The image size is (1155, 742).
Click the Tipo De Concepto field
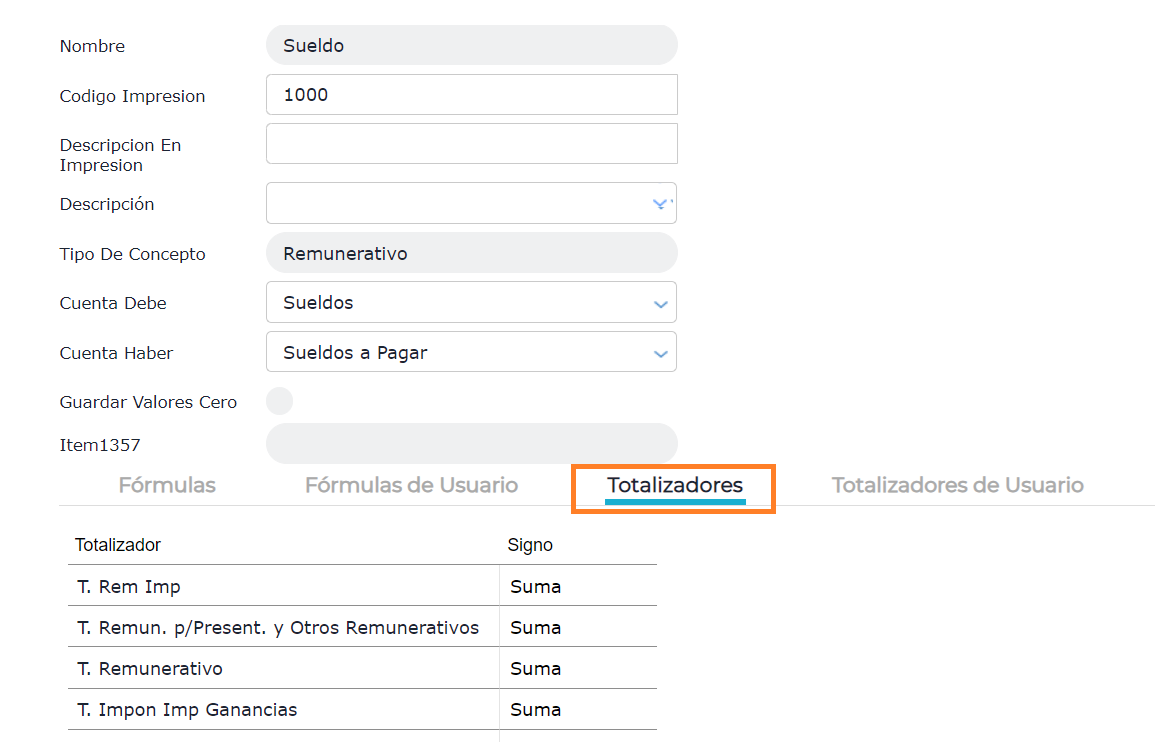coord(471,253)
